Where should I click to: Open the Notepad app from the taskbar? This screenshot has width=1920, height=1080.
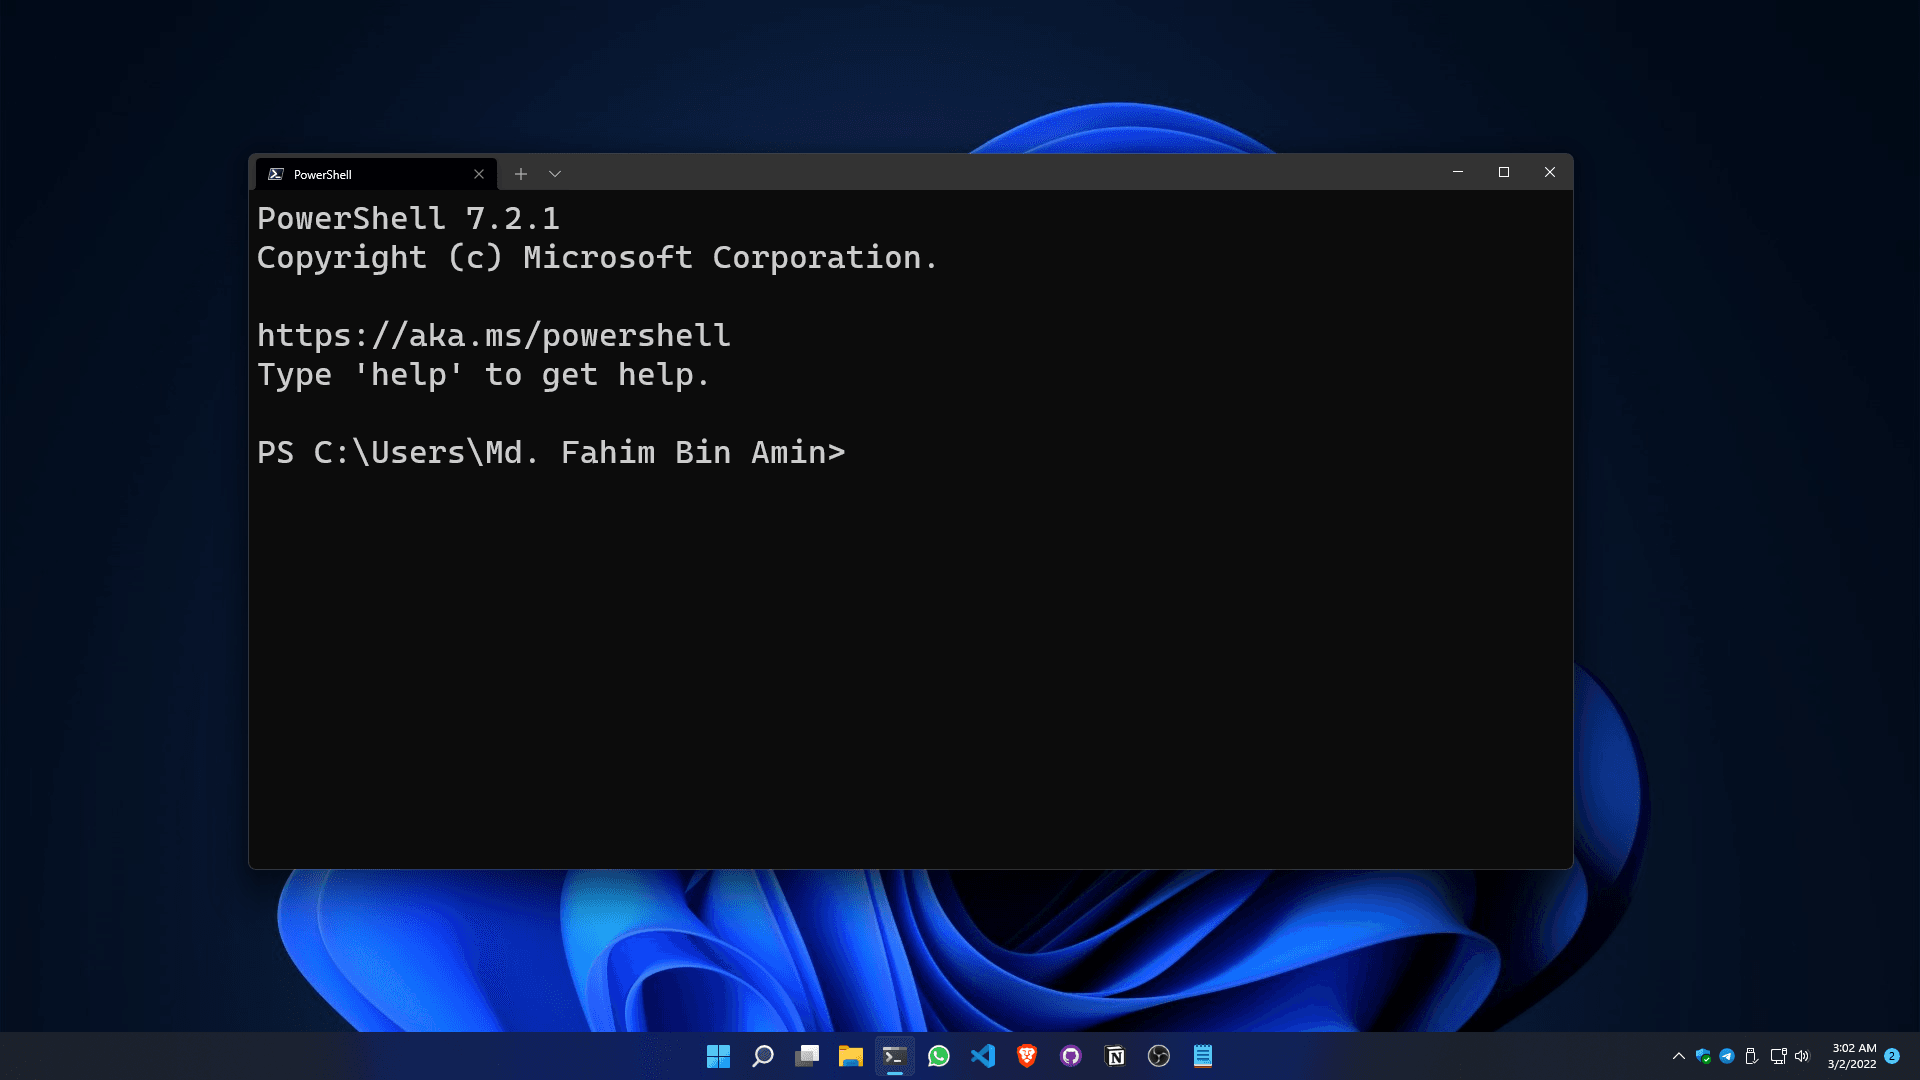click(x=1203, y=1056)
